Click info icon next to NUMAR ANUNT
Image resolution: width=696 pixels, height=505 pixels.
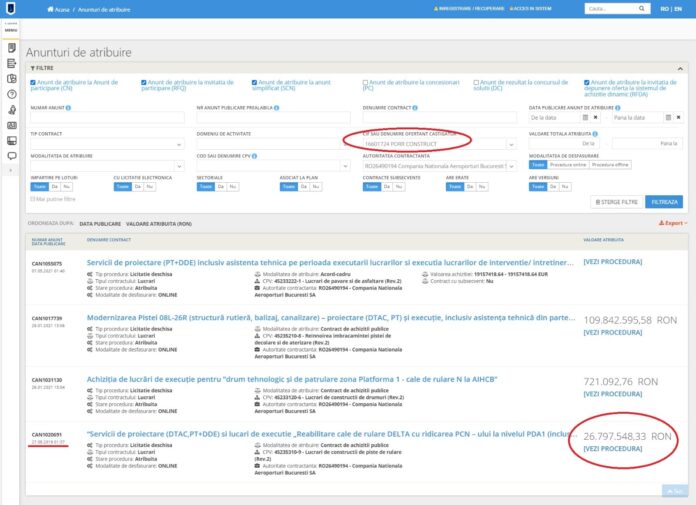click(x=70, y=106)
